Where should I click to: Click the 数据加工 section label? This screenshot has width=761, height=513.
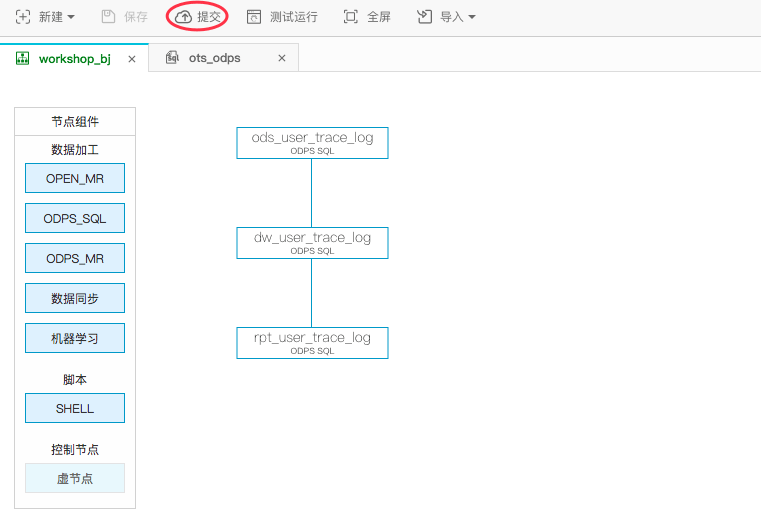(75, 149)
